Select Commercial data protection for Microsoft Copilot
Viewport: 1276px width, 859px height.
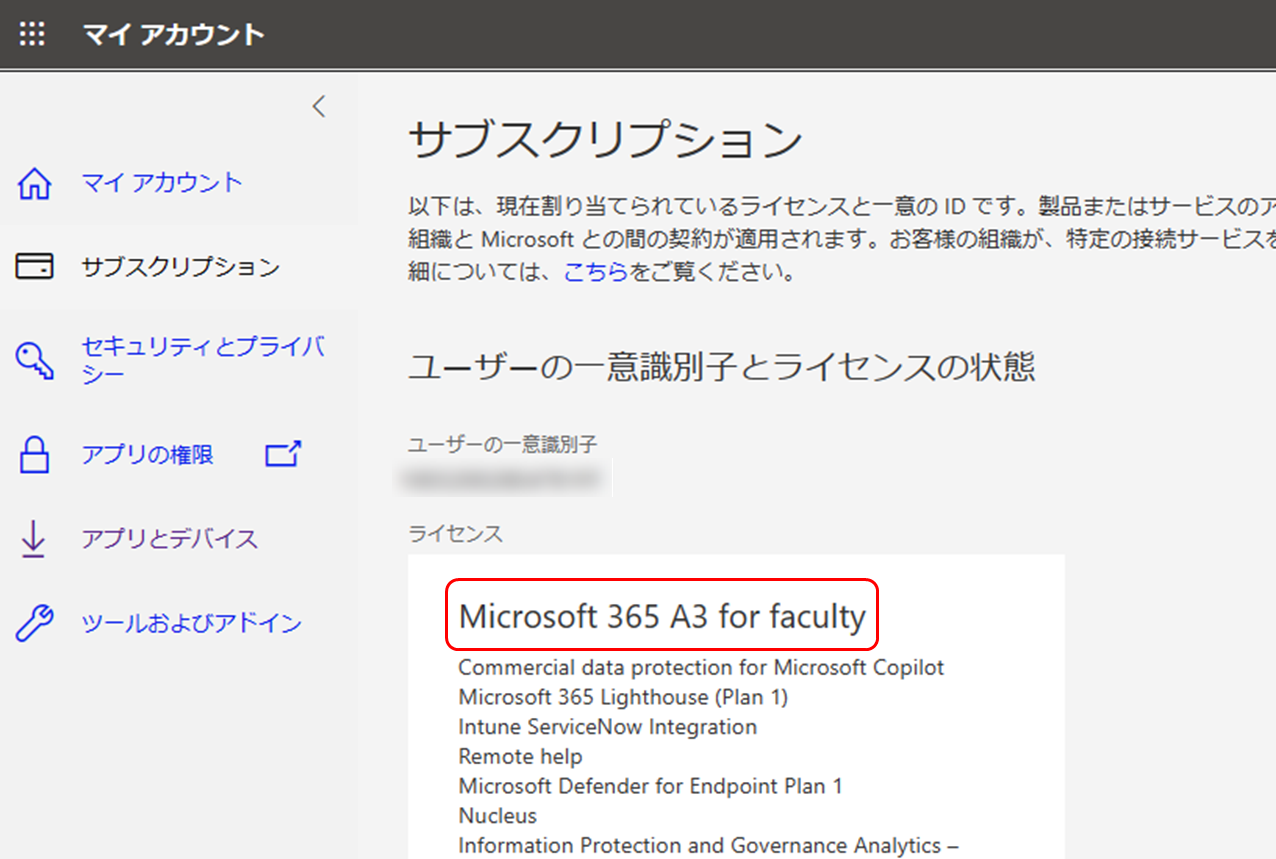[700, 668]
